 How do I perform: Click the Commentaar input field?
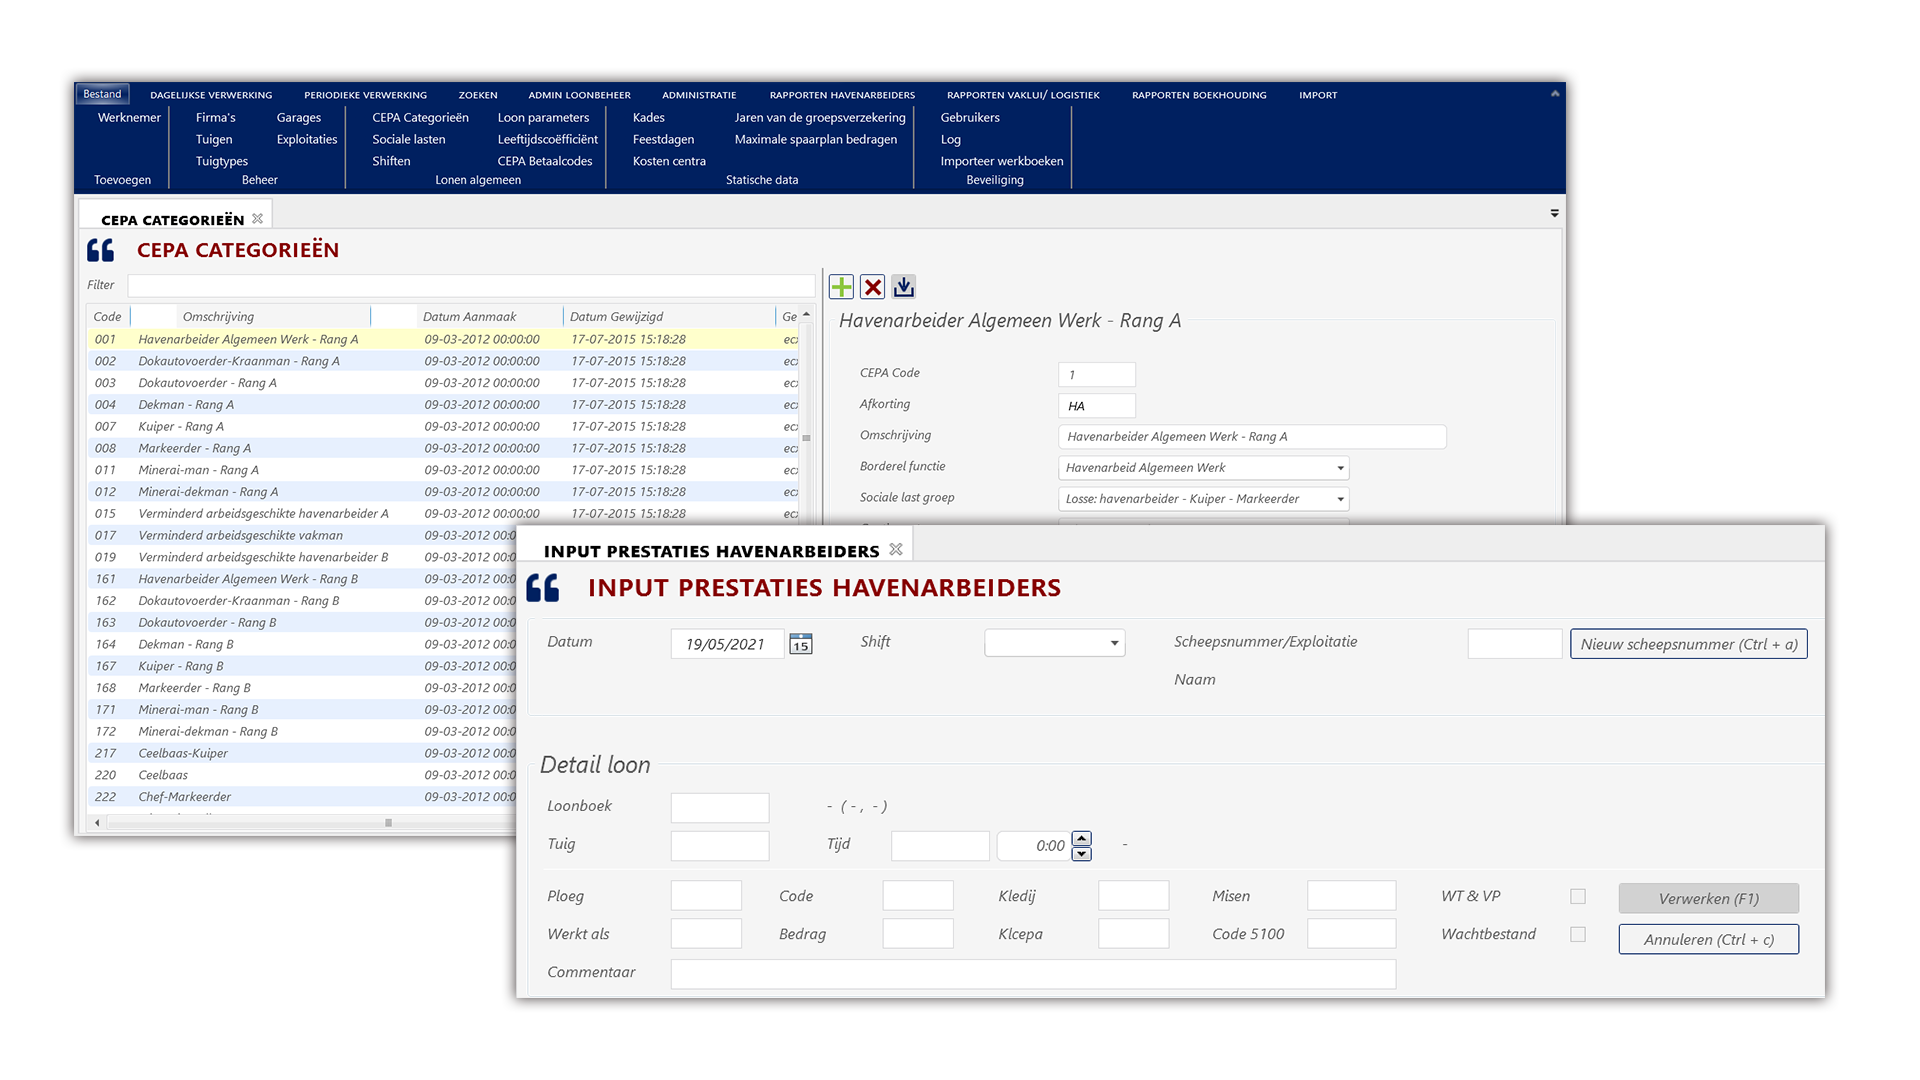point(1033,974)
